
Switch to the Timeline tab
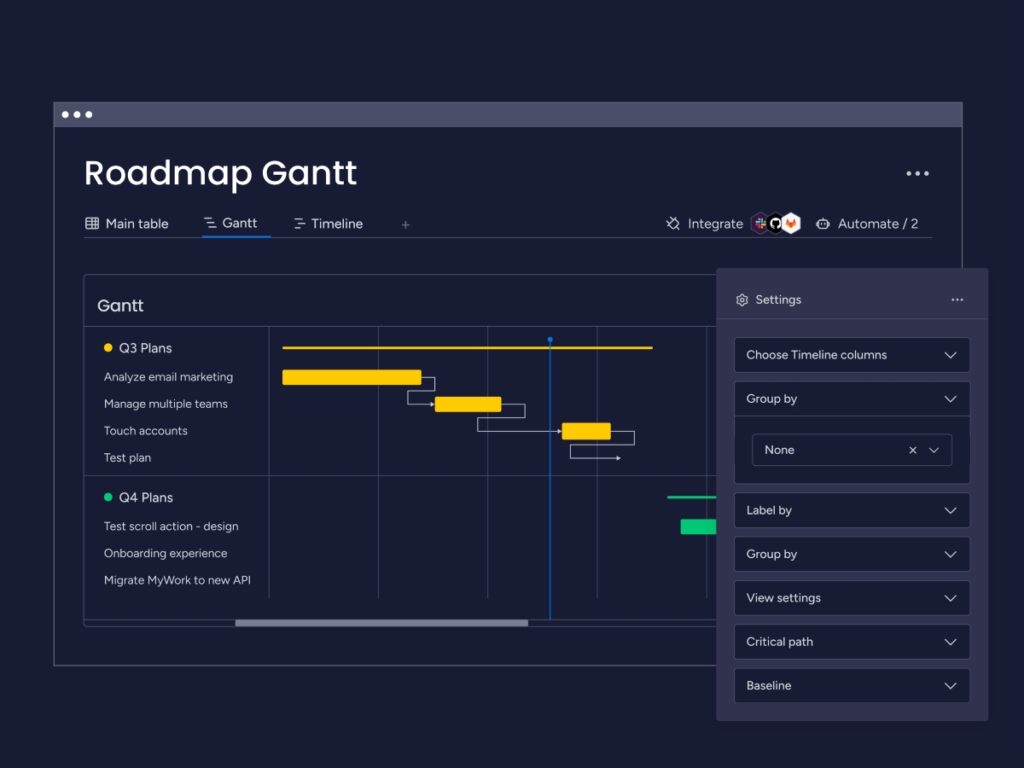pyautogui.click(x=335, y=223)
